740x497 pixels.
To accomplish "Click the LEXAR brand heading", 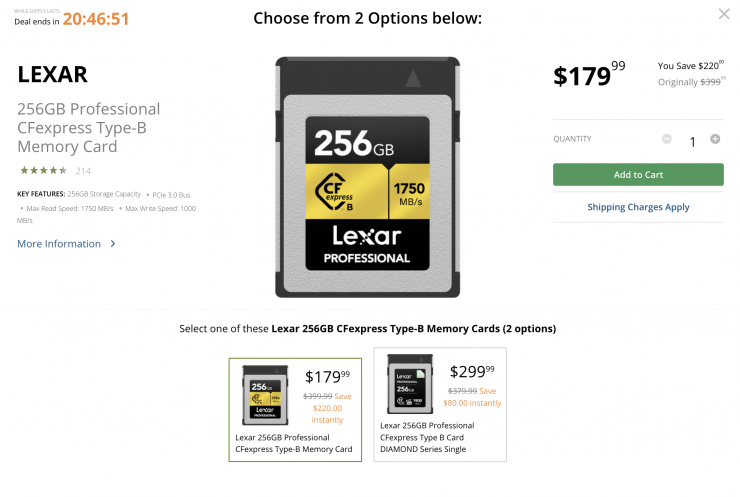I will 52,74.
